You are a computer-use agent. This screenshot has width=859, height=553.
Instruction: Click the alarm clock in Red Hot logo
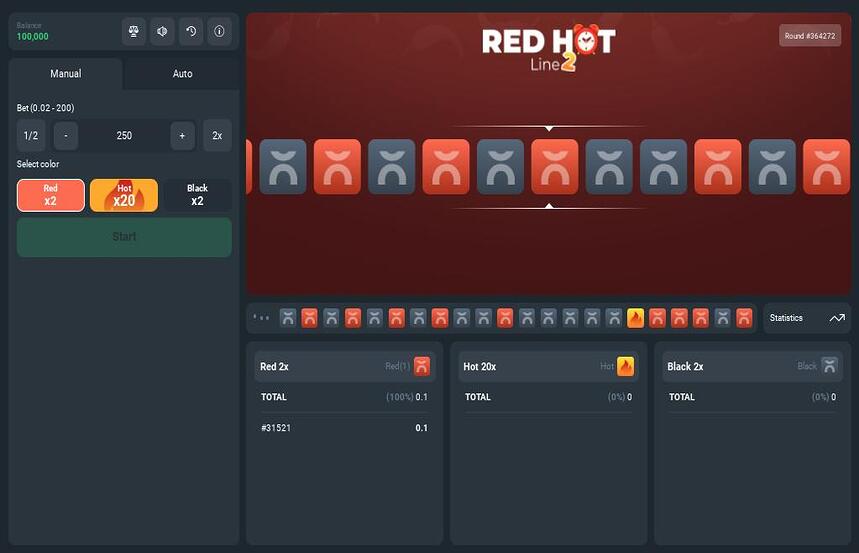point(586,39)
